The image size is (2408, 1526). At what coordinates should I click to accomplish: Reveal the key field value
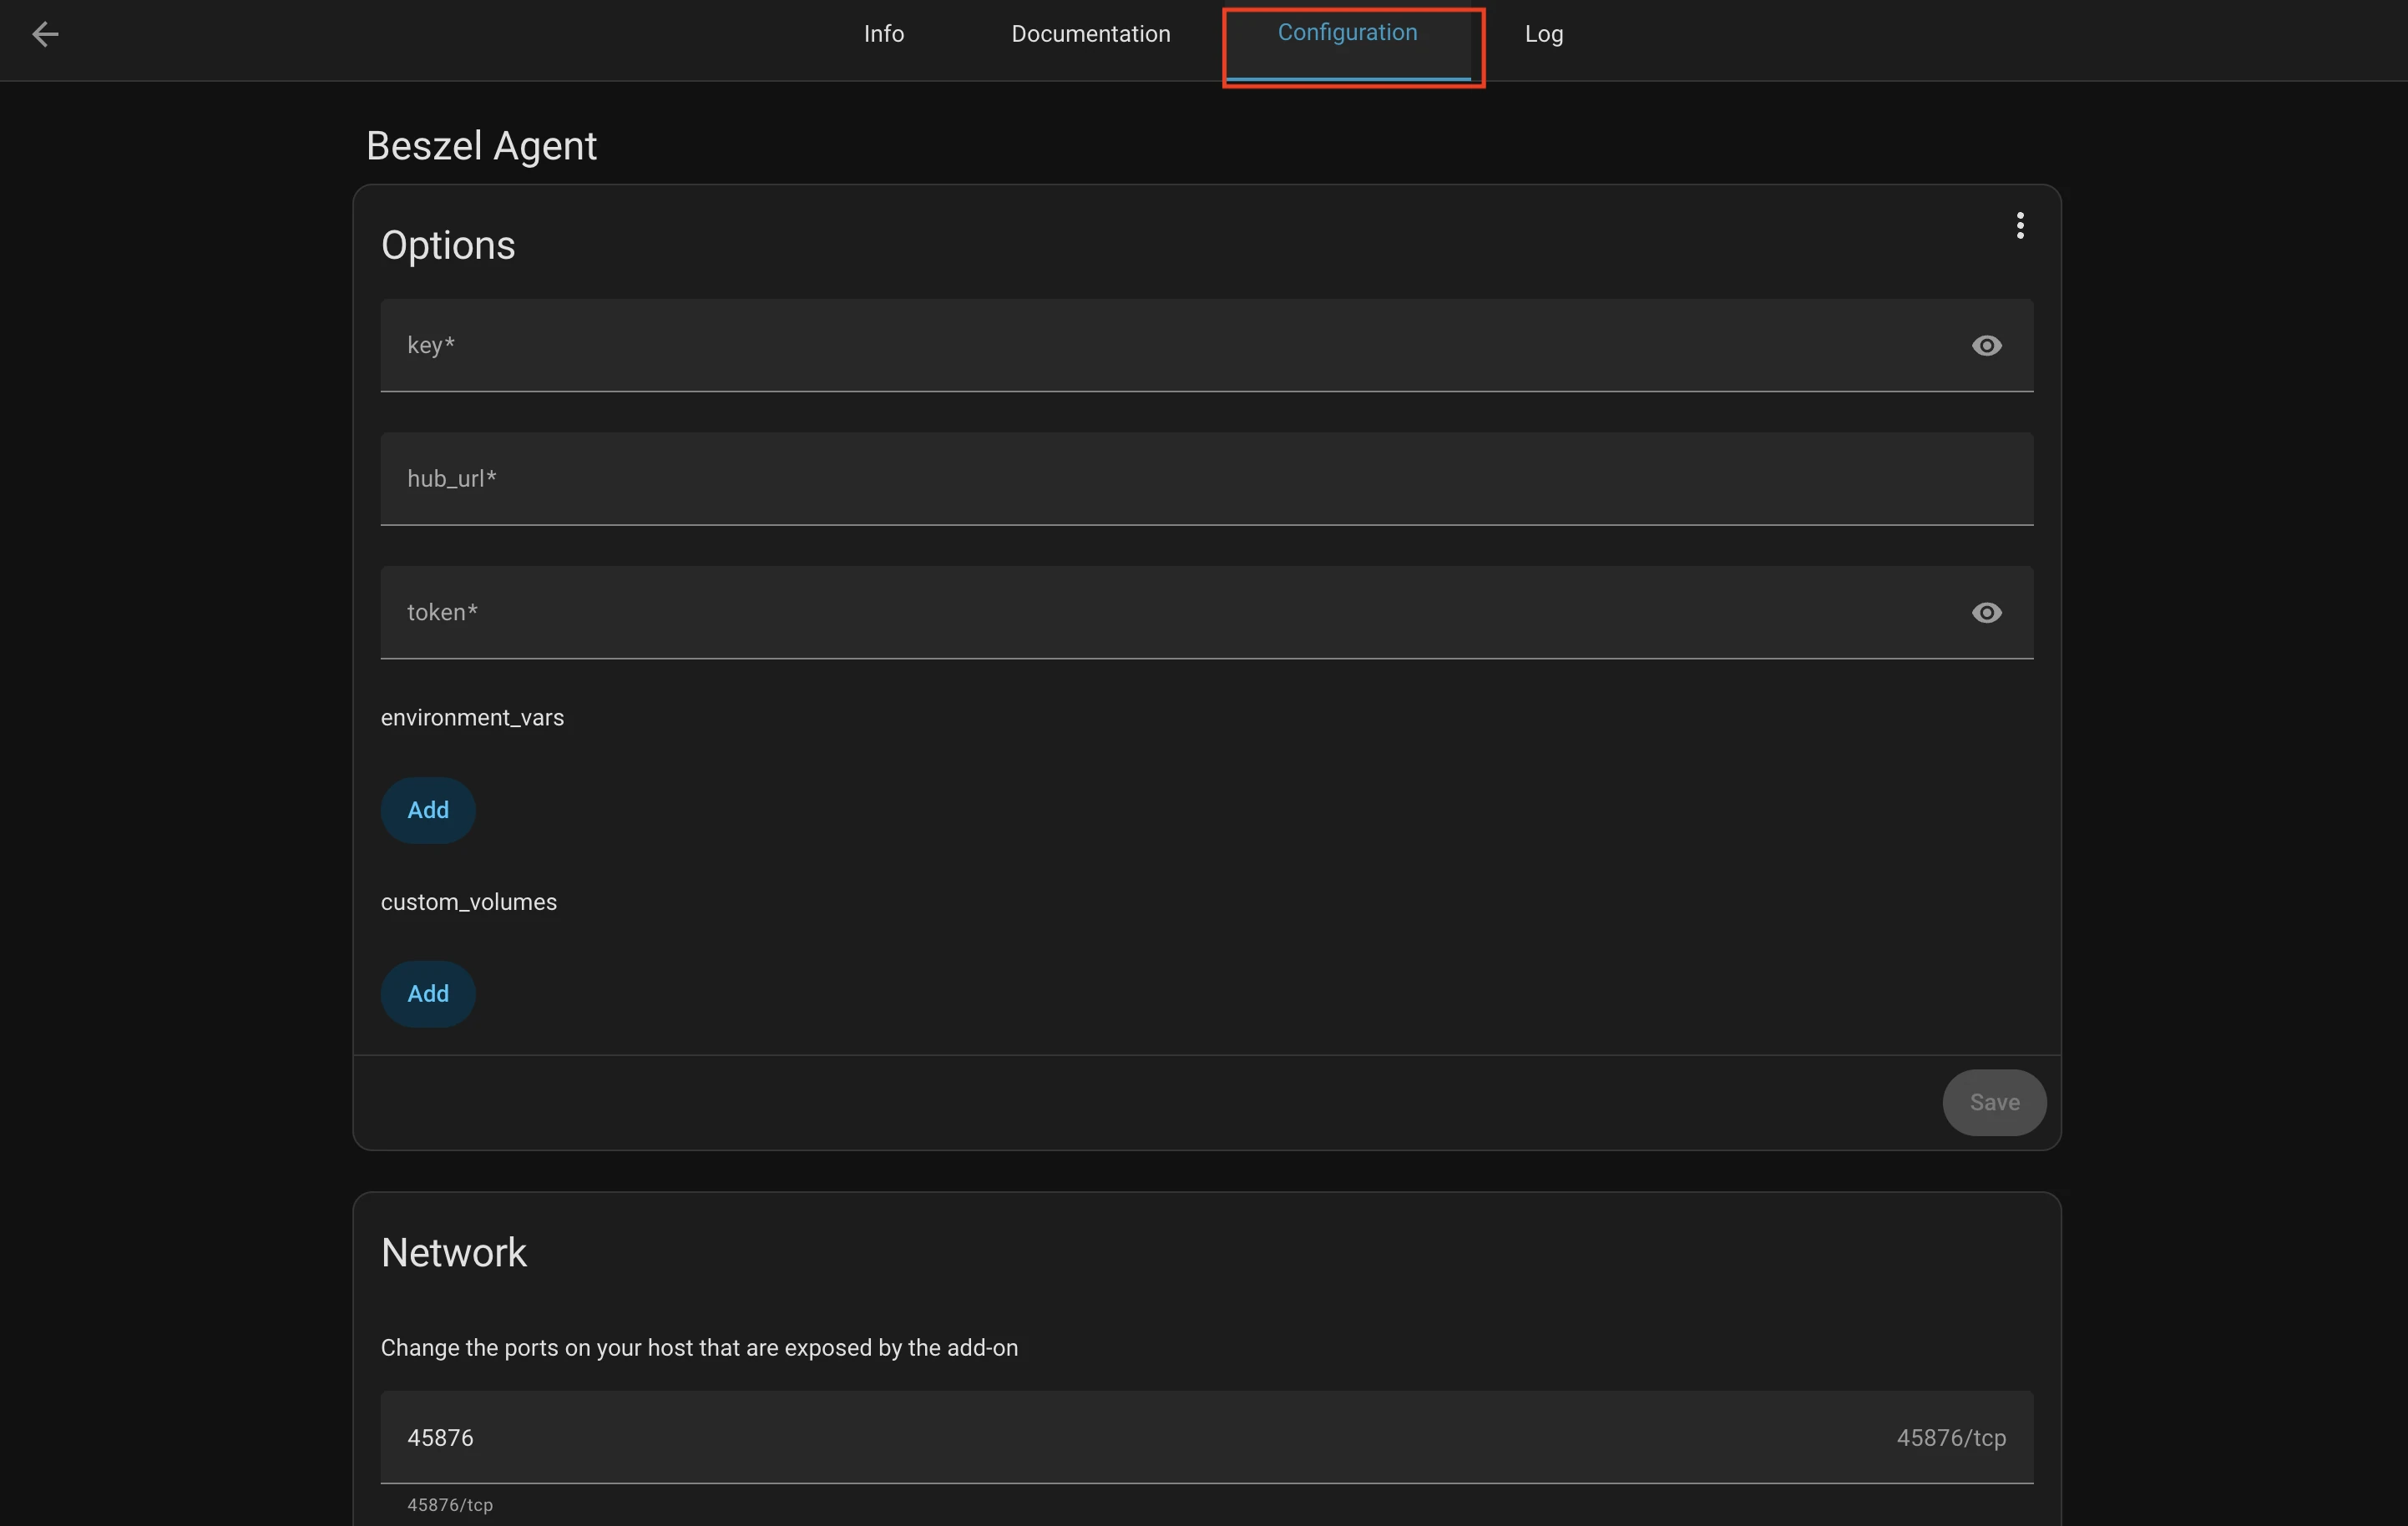pyautogui.click(x=1986, y=346)
